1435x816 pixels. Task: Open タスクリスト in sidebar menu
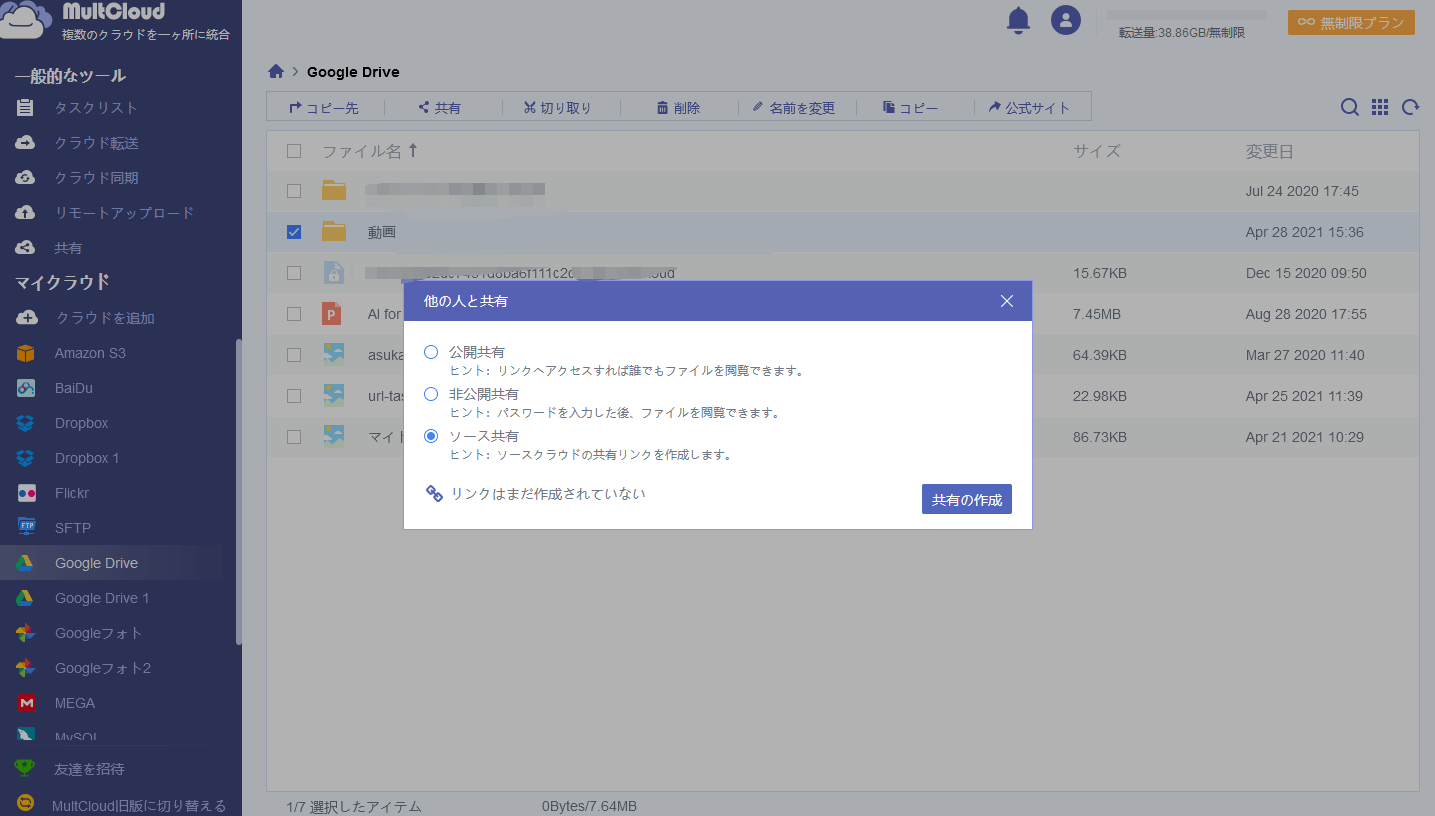(96, 108)
